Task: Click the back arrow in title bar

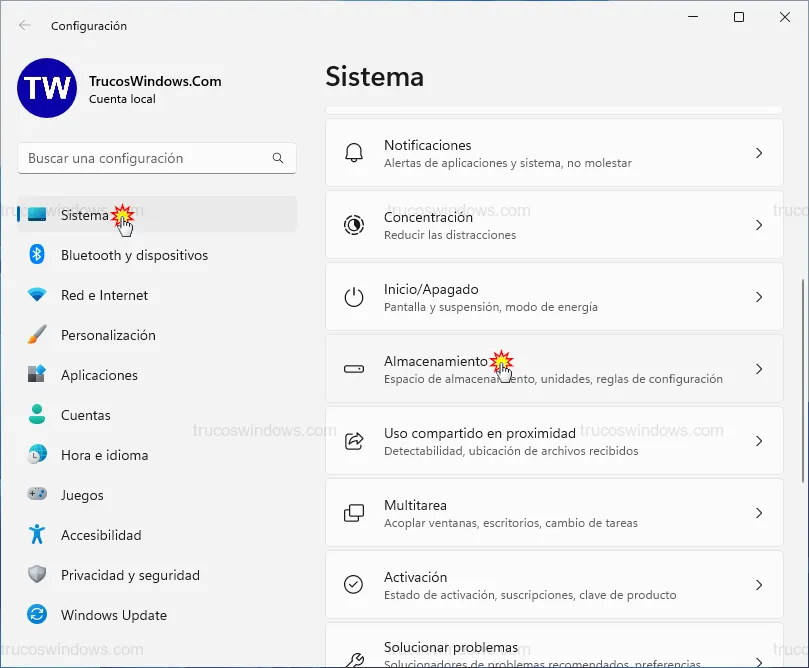Action: [x=25, y=25]
